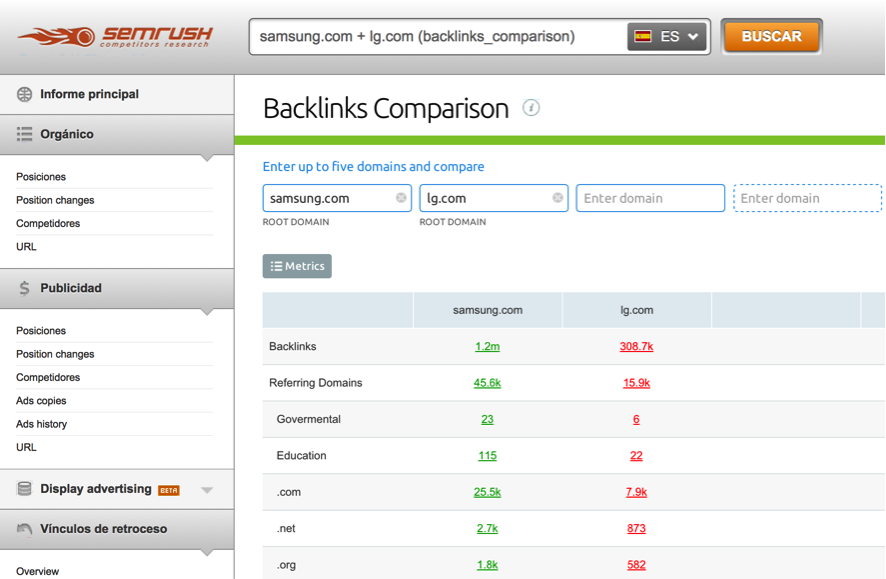View lg.com's 308.7k backlinks link
Image resolution: width=886 pixels, height=579 pixels.
[636, 346]
